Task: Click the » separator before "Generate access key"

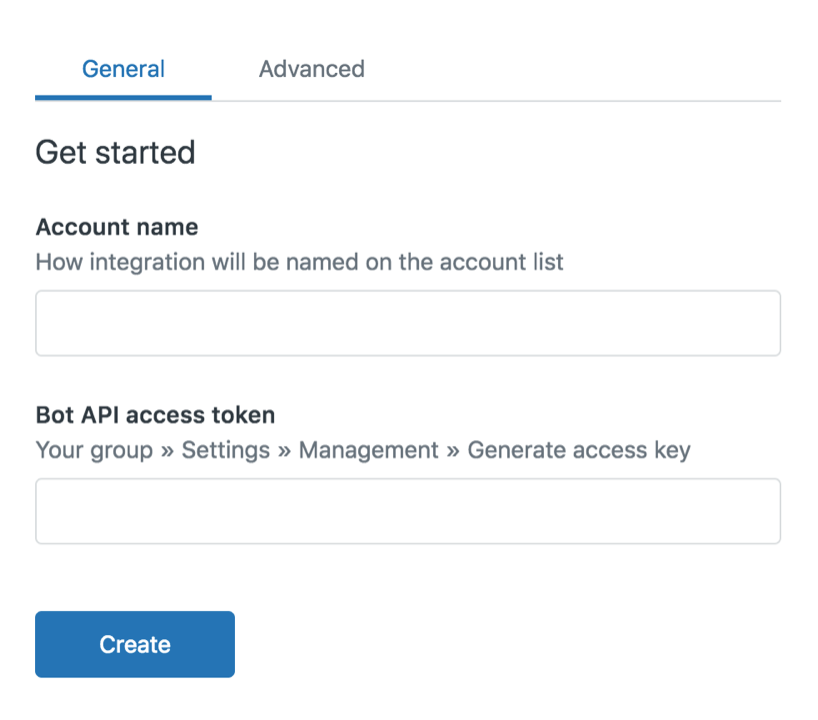Action: click(x=453, y=451)
